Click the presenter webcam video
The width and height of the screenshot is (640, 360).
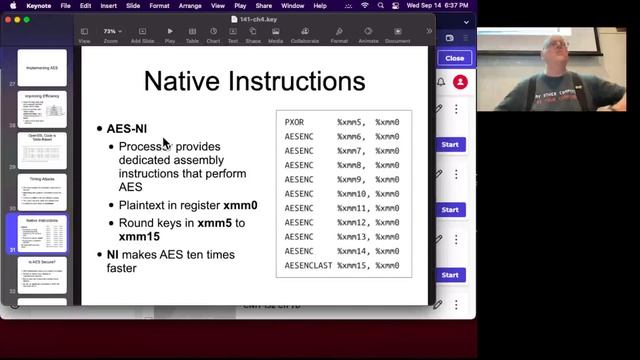click(551, 69)
